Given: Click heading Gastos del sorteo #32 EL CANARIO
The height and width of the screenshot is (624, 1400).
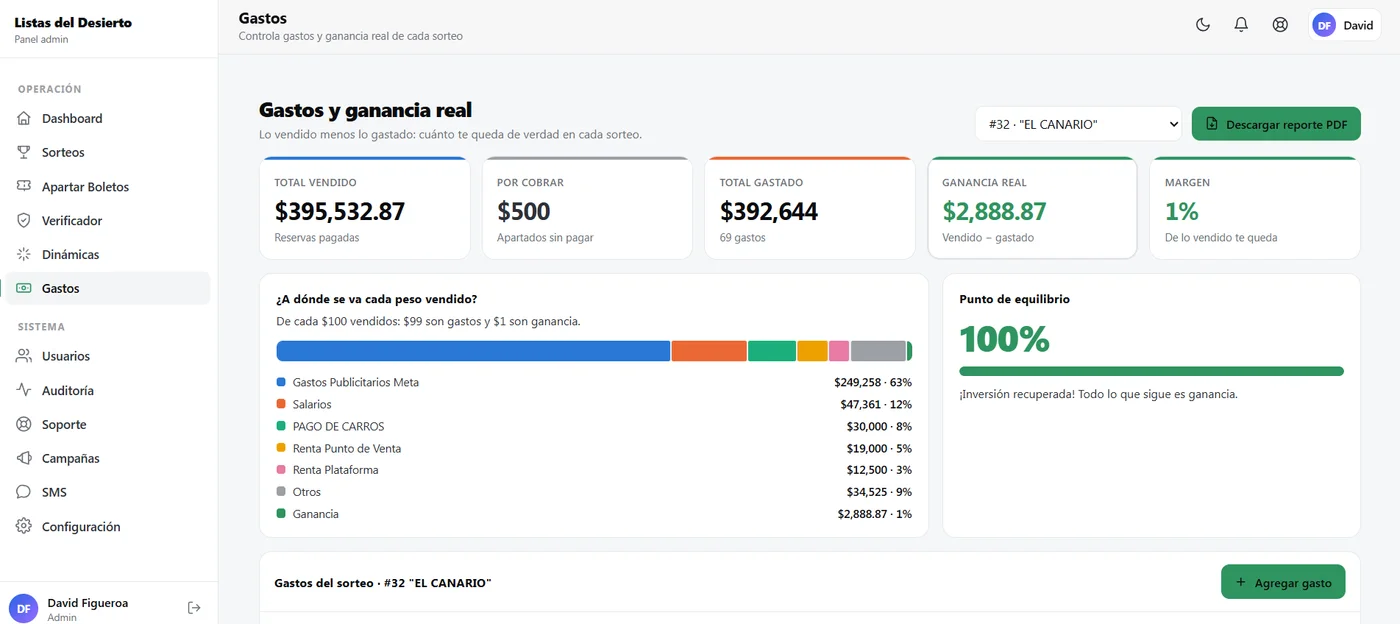Looking at the screenshot, I should point(383,583).
